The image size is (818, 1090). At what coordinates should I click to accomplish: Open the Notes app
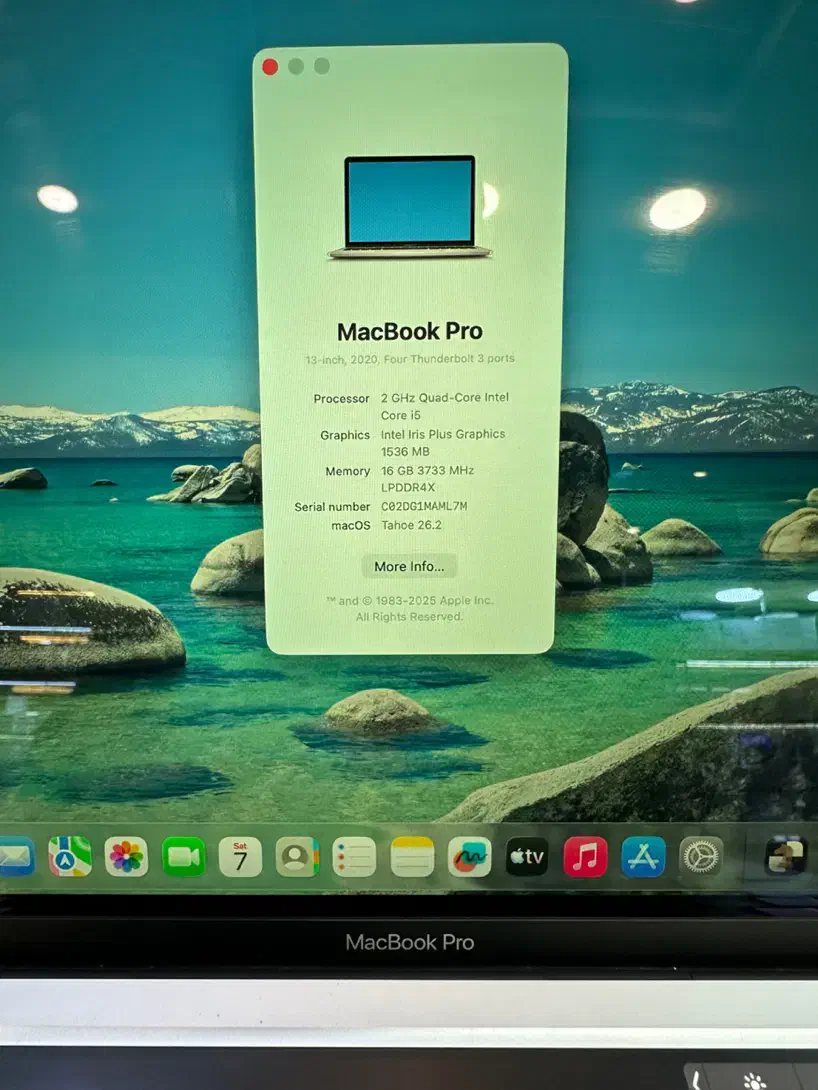pos(411,856)
